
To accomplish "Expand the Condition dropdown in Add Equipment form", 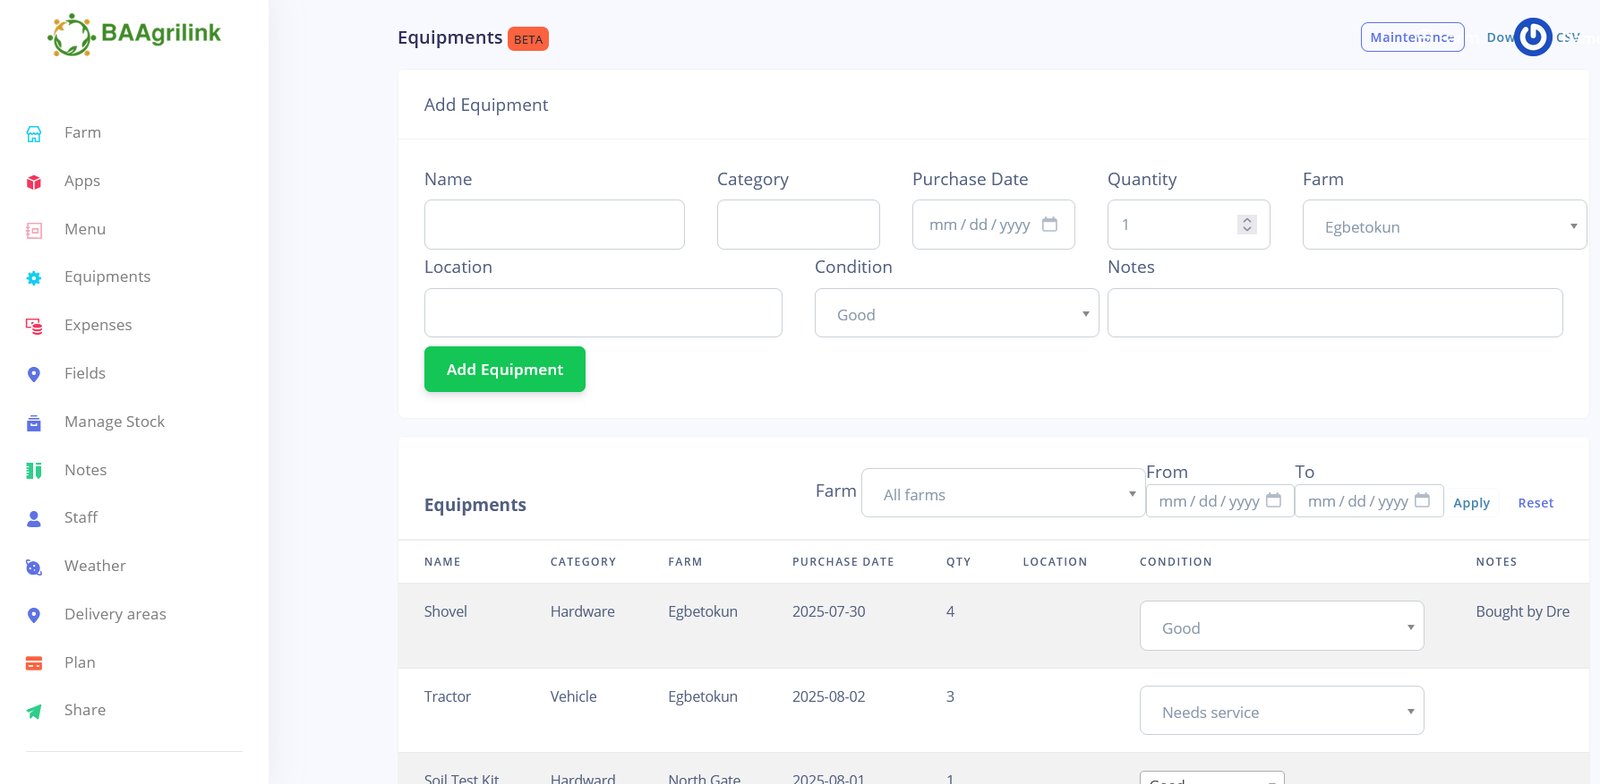I will tap(956, 314).
